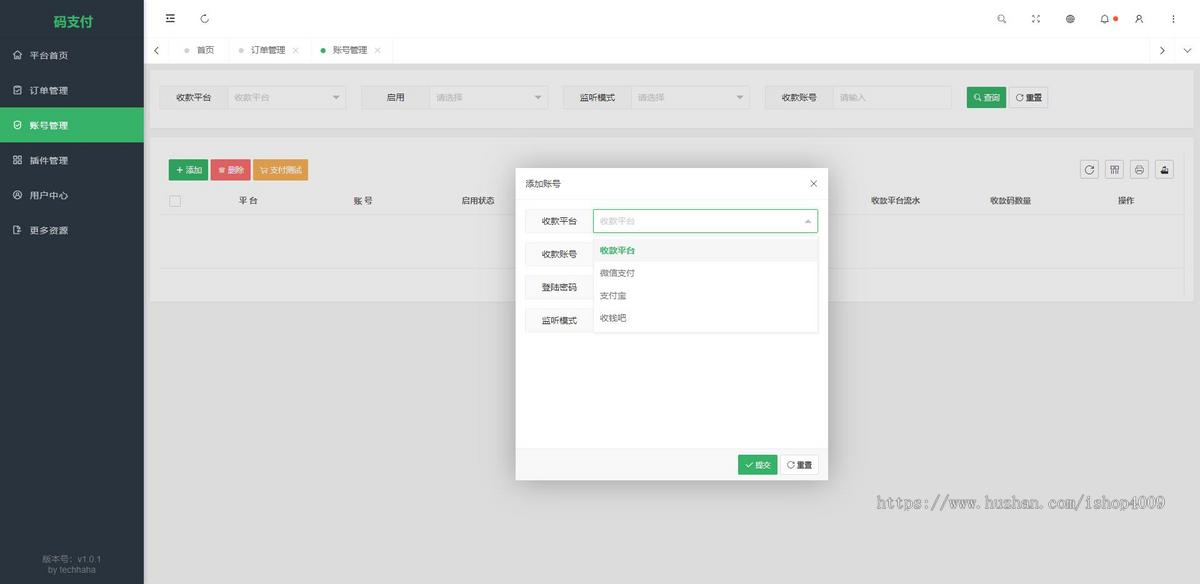Click the refresh icon in the top header
Viewport: 1200px width, 584px height.
205,18
